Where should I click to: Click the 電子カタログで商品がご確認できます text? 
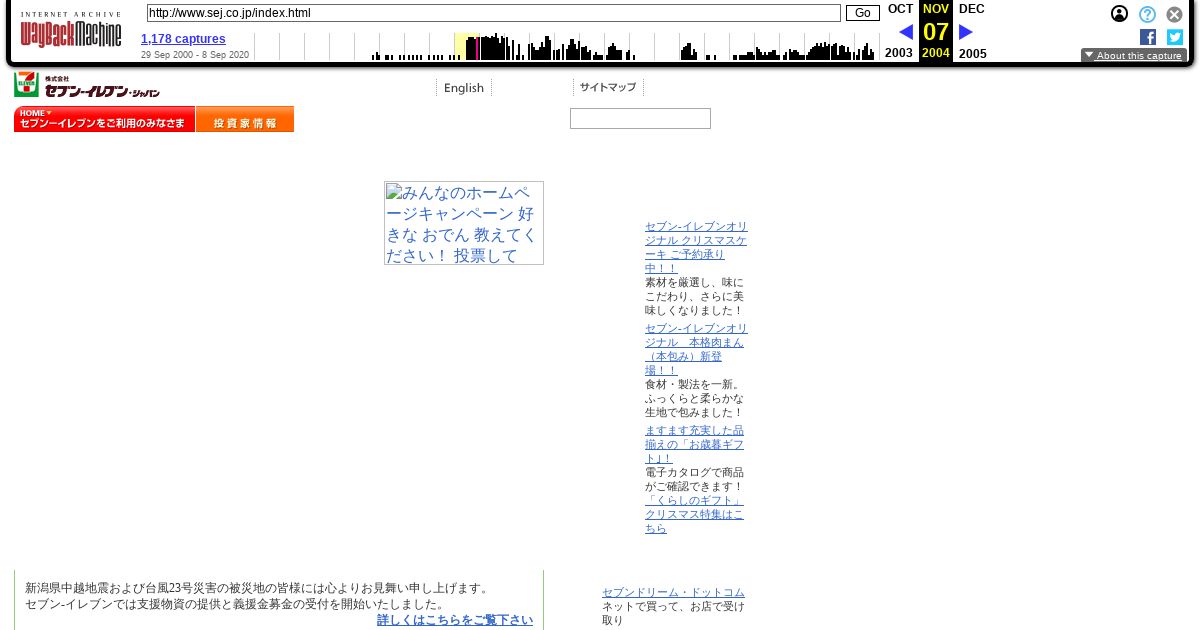pyautogui.click(x=695, y=479)
